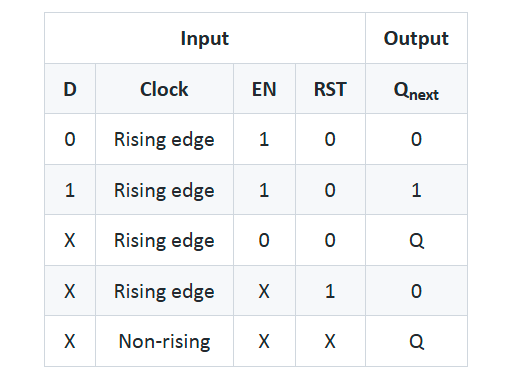Viewport: 506px width, 382px height.
Task: Click Q output in the Non-rising row
Action: pyautogui.click(x=416, y=341)
